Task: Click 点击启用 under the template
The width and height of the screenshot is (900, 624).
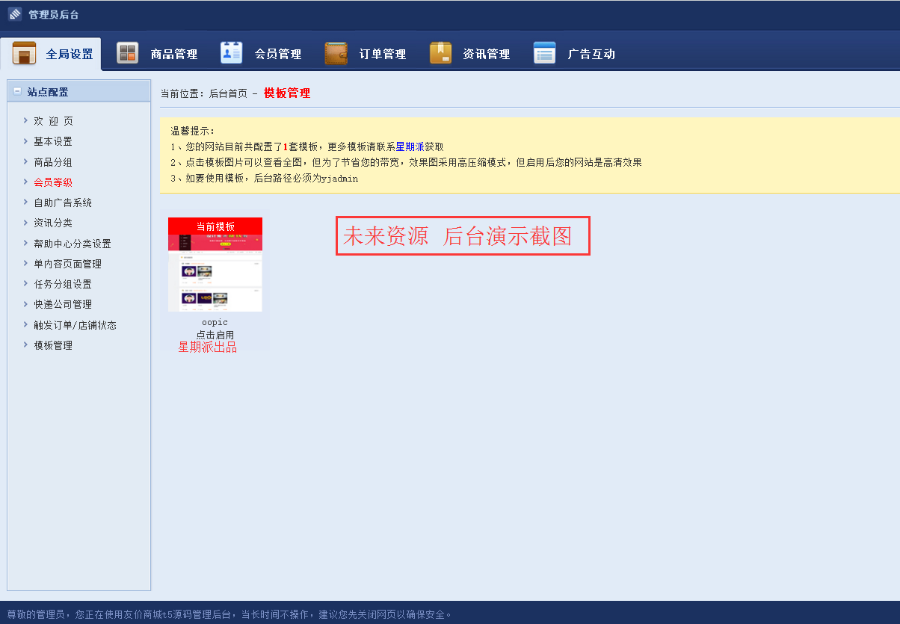Action: [x=215, y=334]
